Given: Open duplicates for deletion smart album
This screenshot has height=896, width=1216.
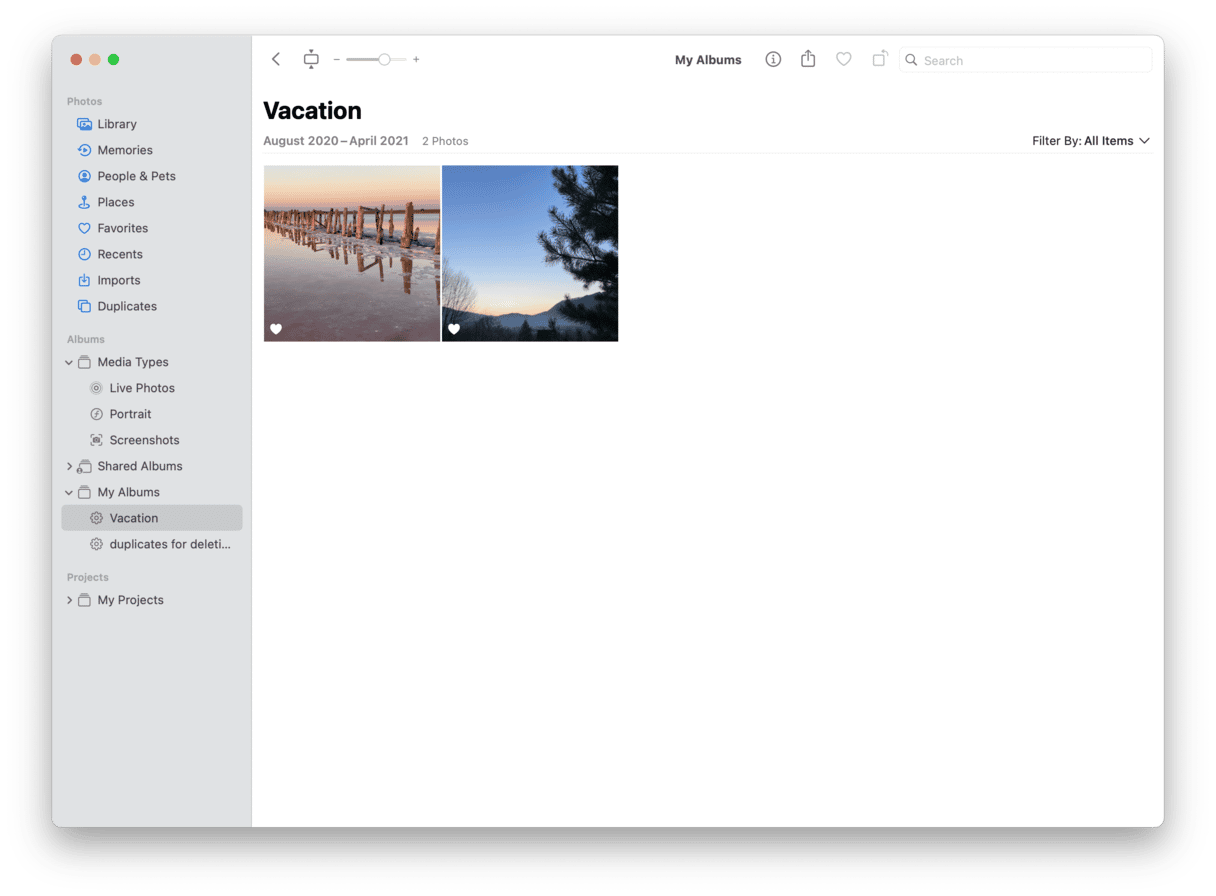Looking at the screenshot, I should pyautogui.click(x=152, y=544).
